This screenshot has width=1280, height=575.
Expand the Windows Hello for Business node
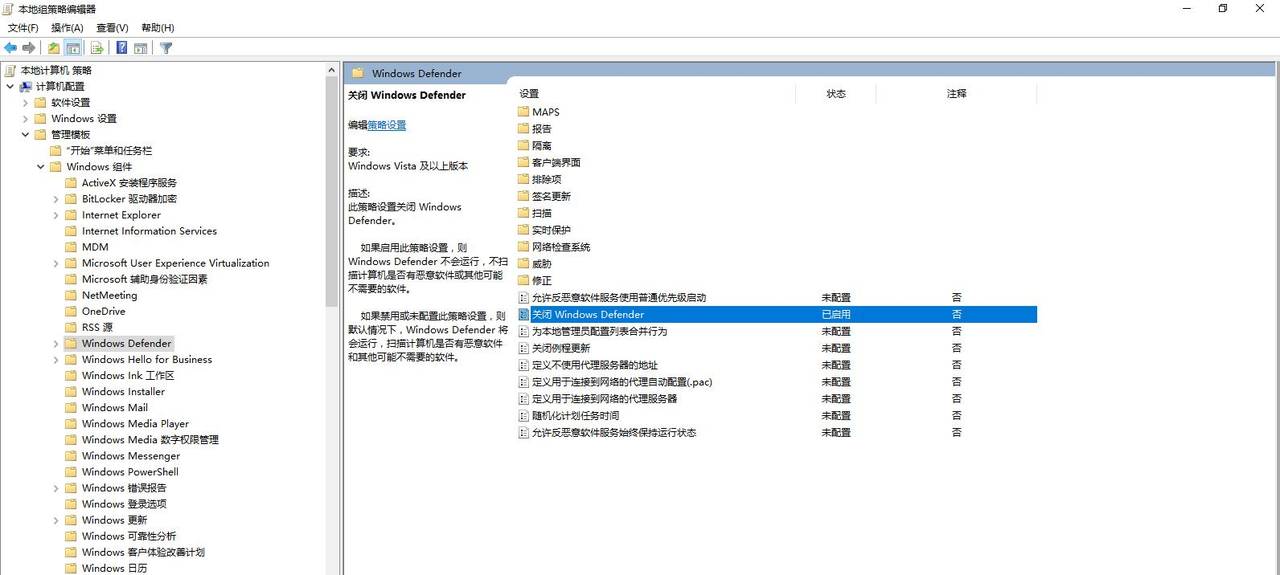[56, 360]
